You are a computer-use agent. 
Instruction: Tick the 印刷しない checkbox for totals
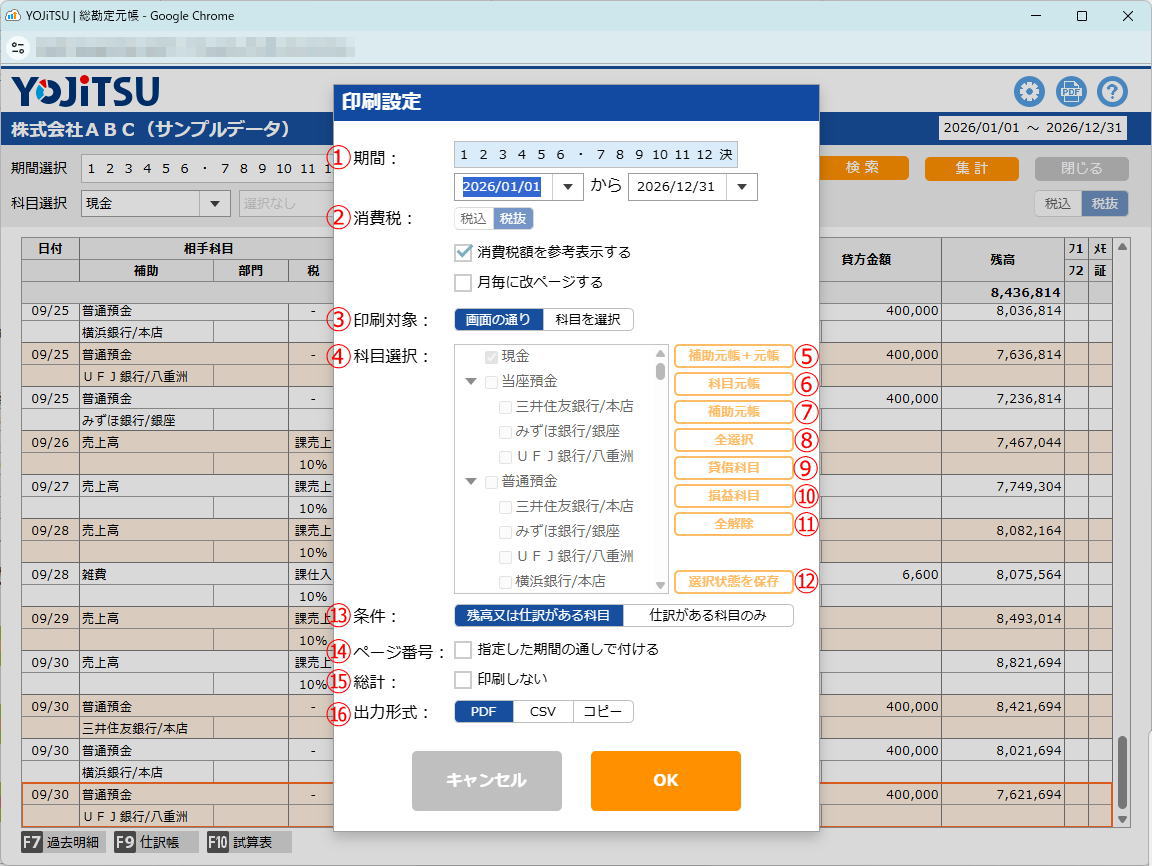coord(463,680)
